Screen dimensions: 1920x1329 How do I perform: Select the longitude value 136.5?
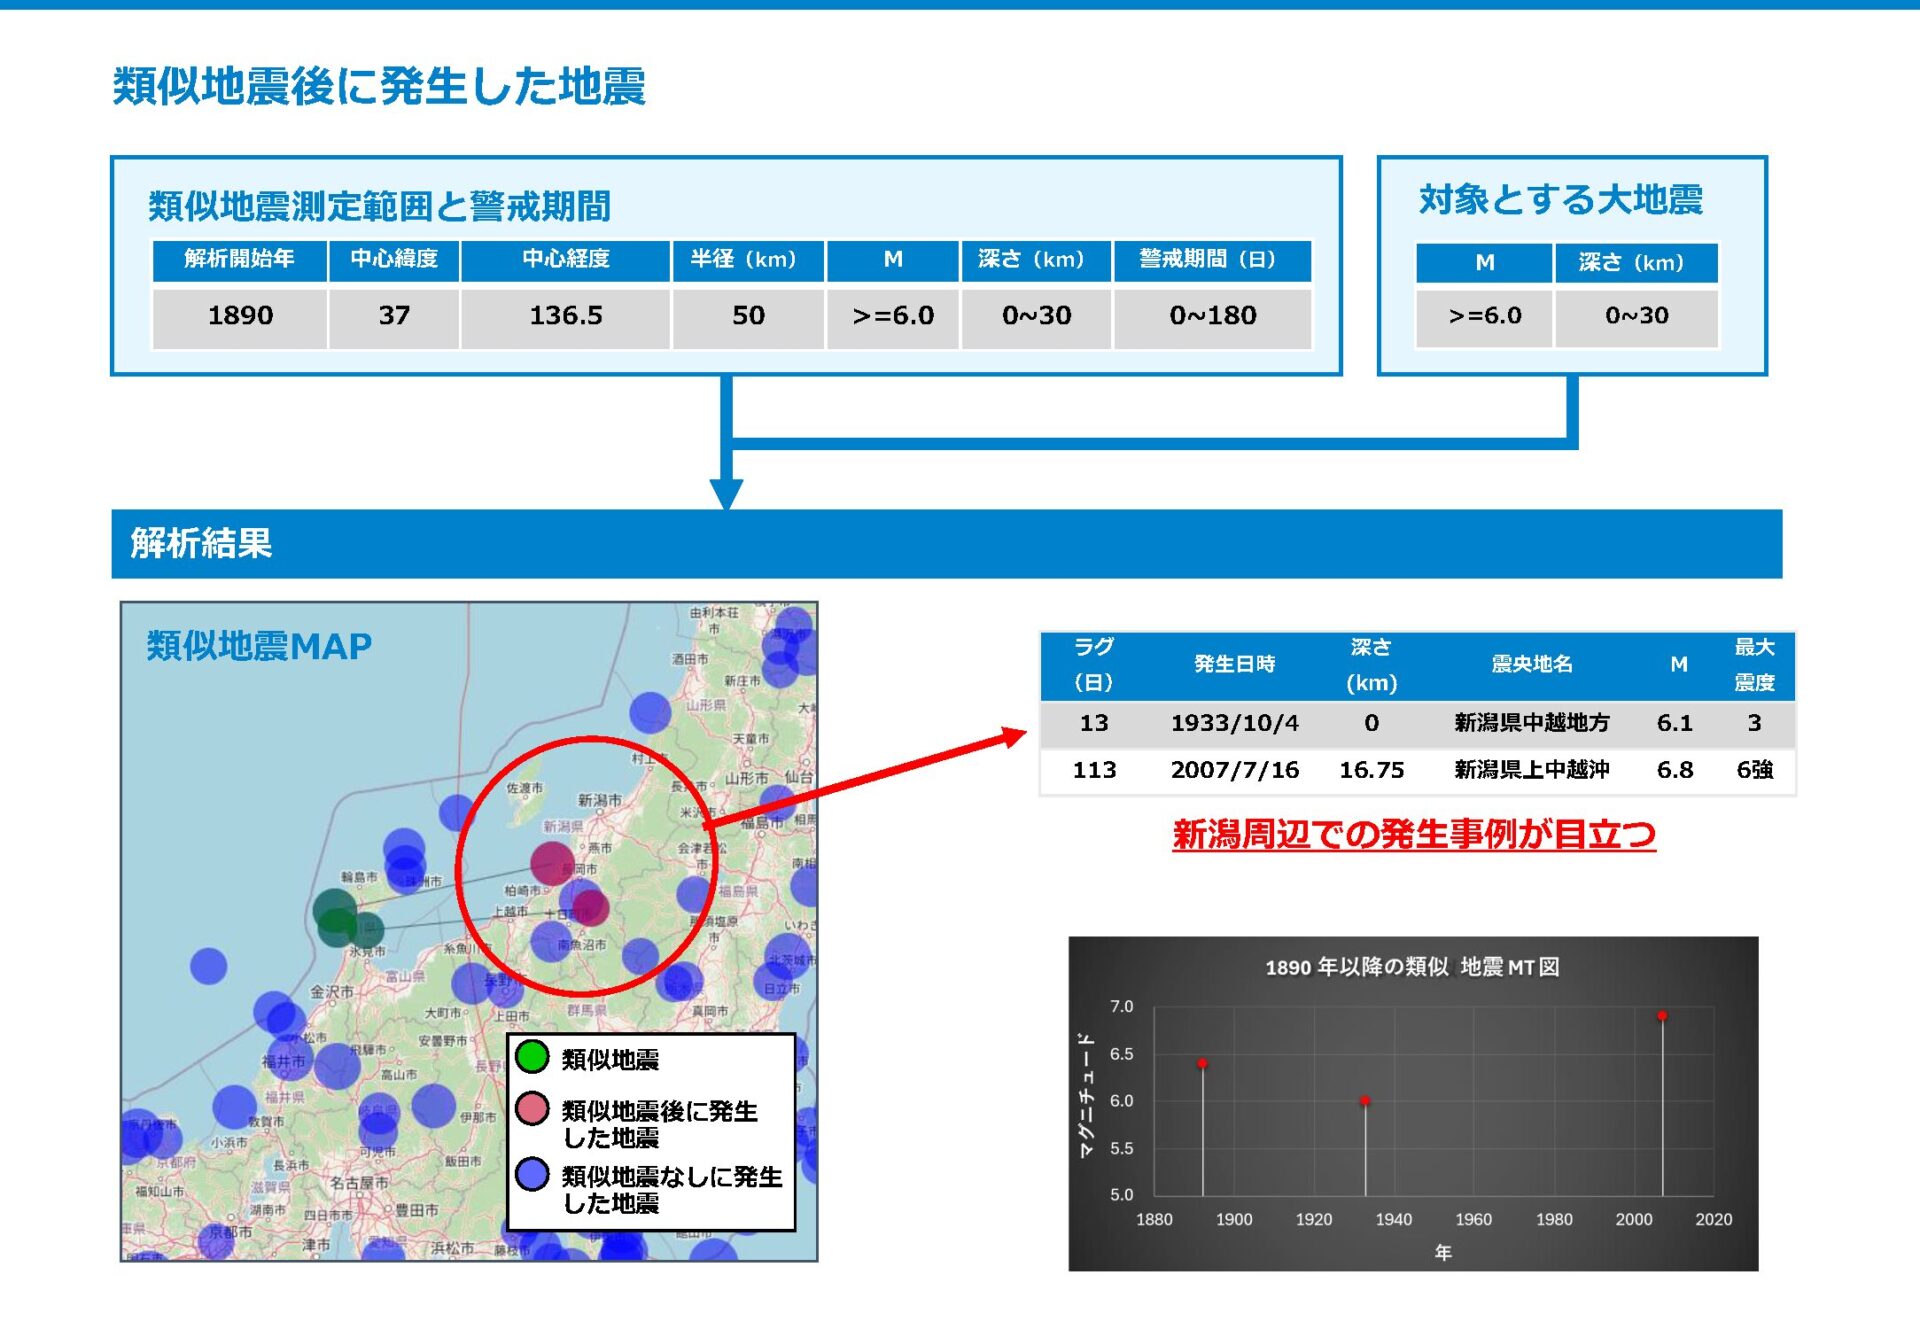point(566,316)
